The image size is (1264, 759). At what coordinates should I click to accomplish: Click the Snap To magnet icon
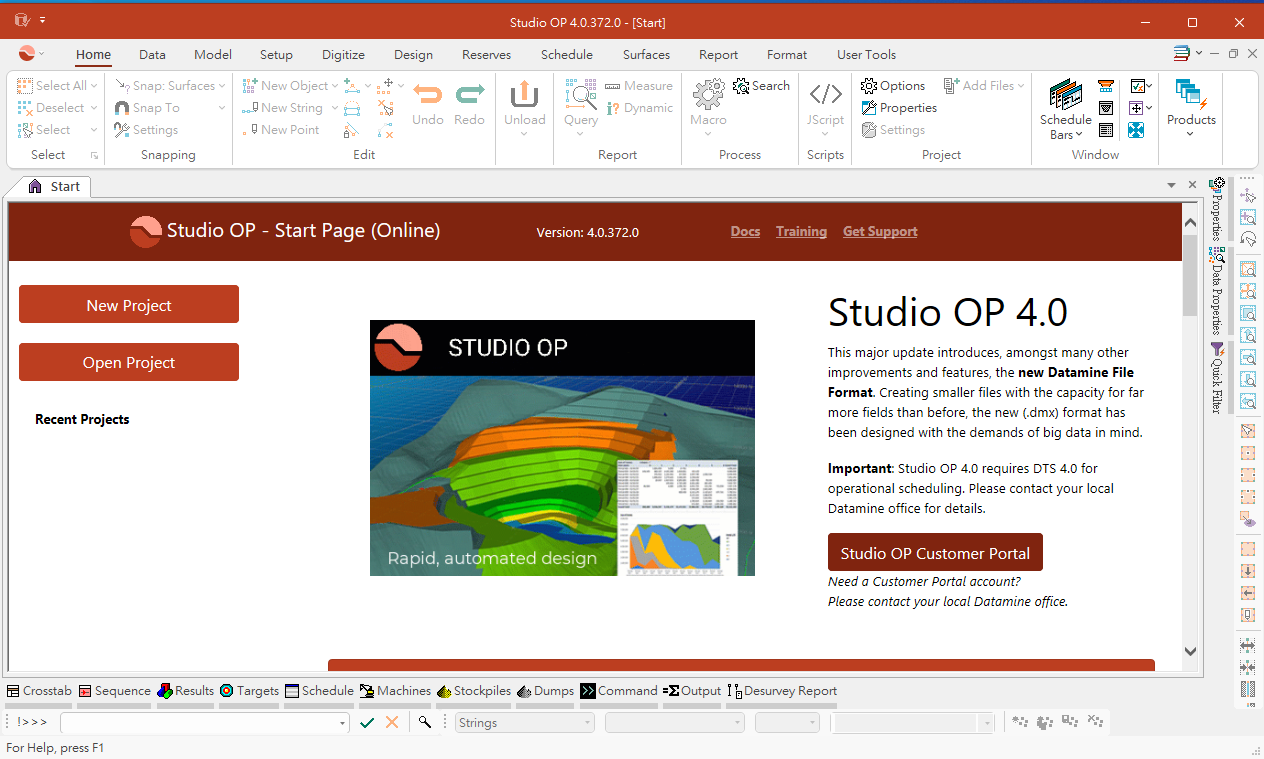[x=122, y=108]
